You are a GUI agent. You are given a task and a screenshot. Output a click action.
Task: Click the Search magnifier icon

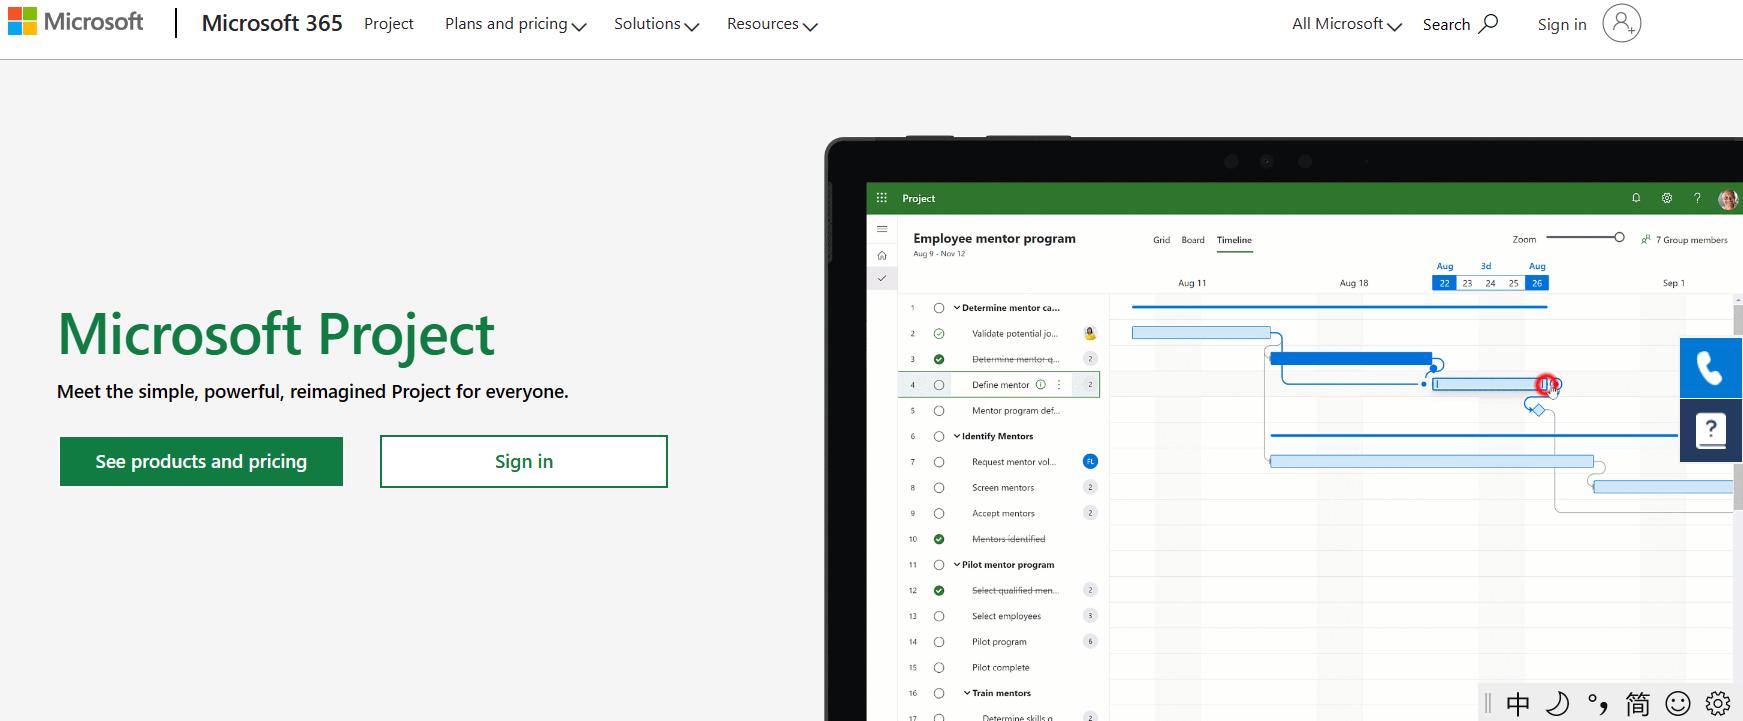1488,23
